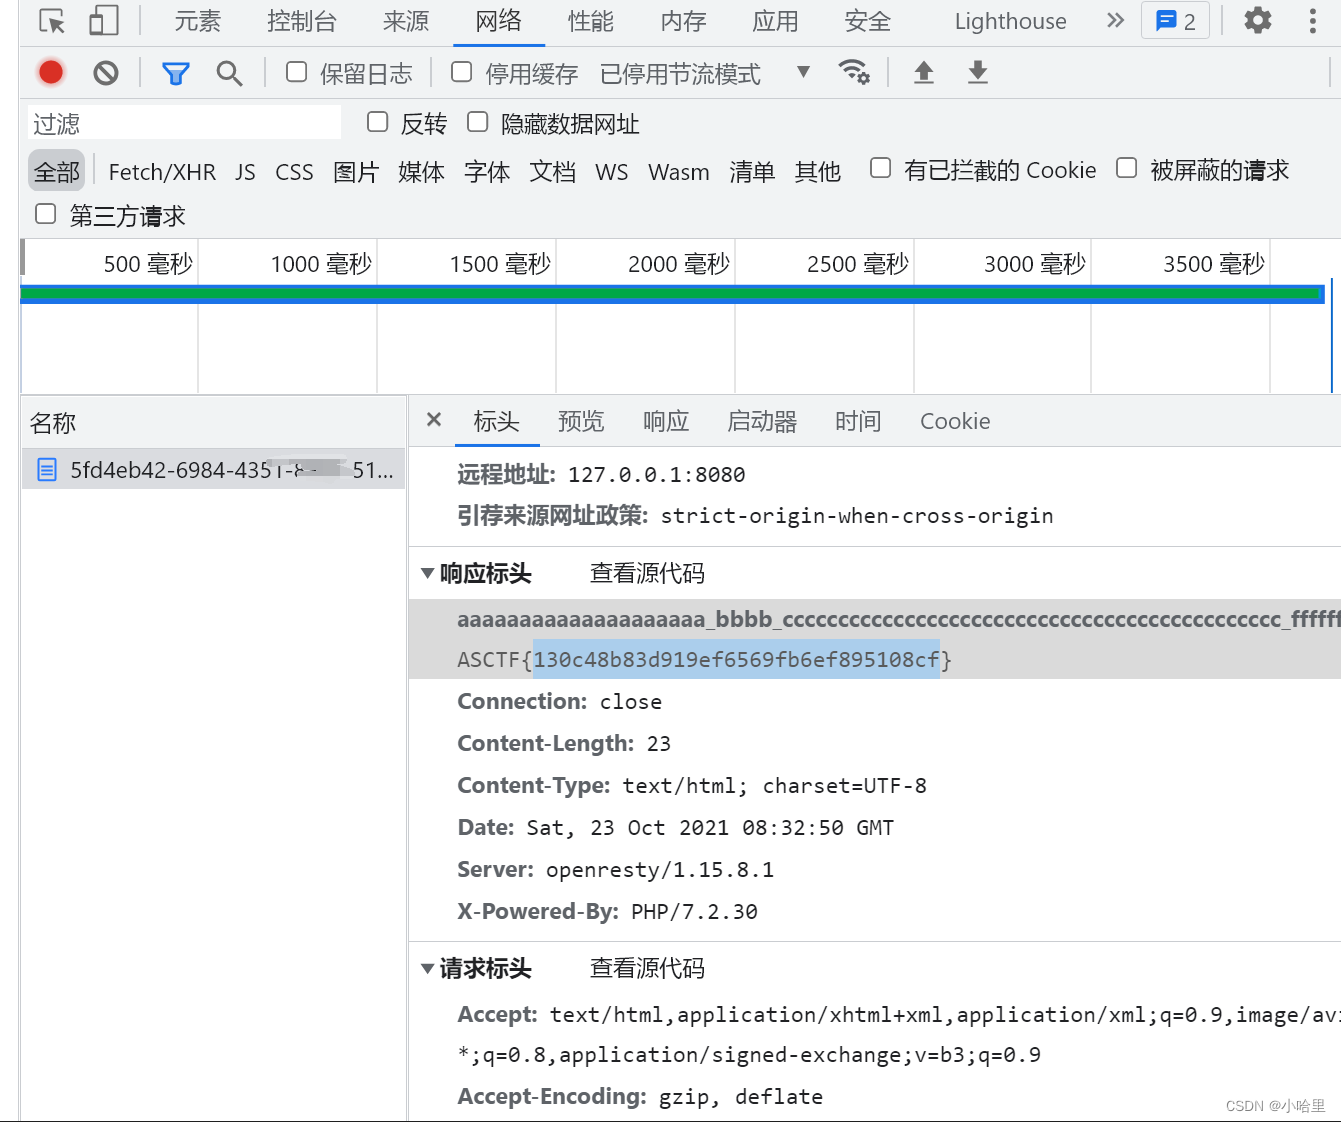Open network search magnifier icon
The height and width of the screenshot is (1122, 1341).
point(229,73)
